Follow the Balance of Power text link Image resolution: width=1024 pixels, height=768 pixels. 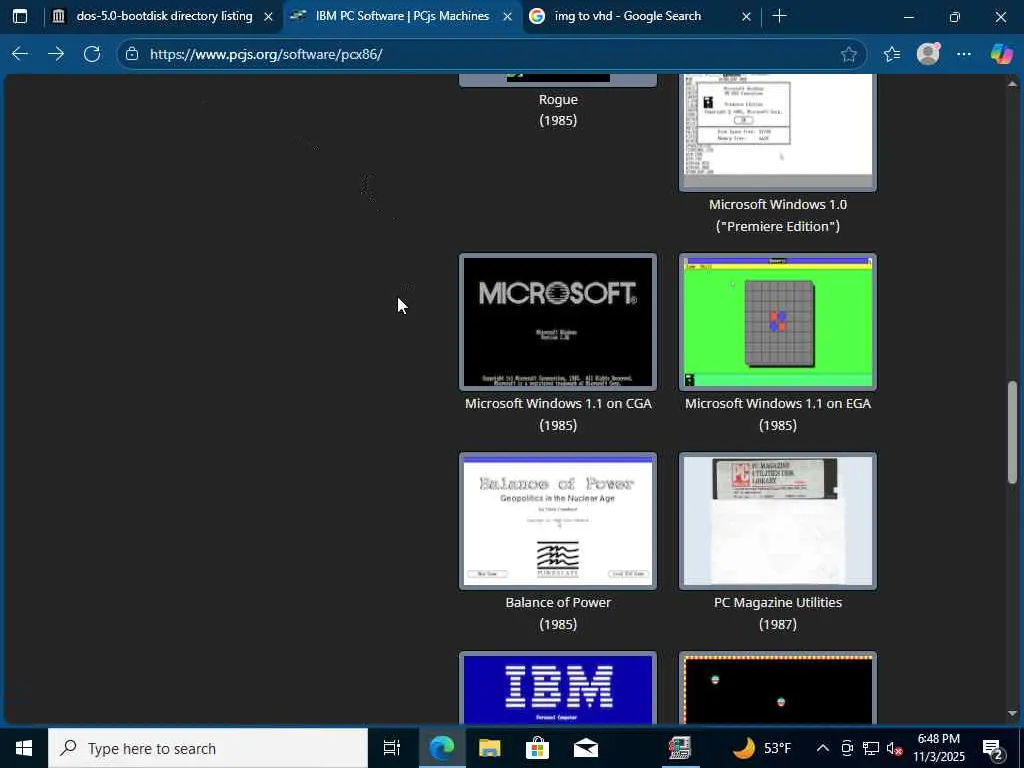558,613
